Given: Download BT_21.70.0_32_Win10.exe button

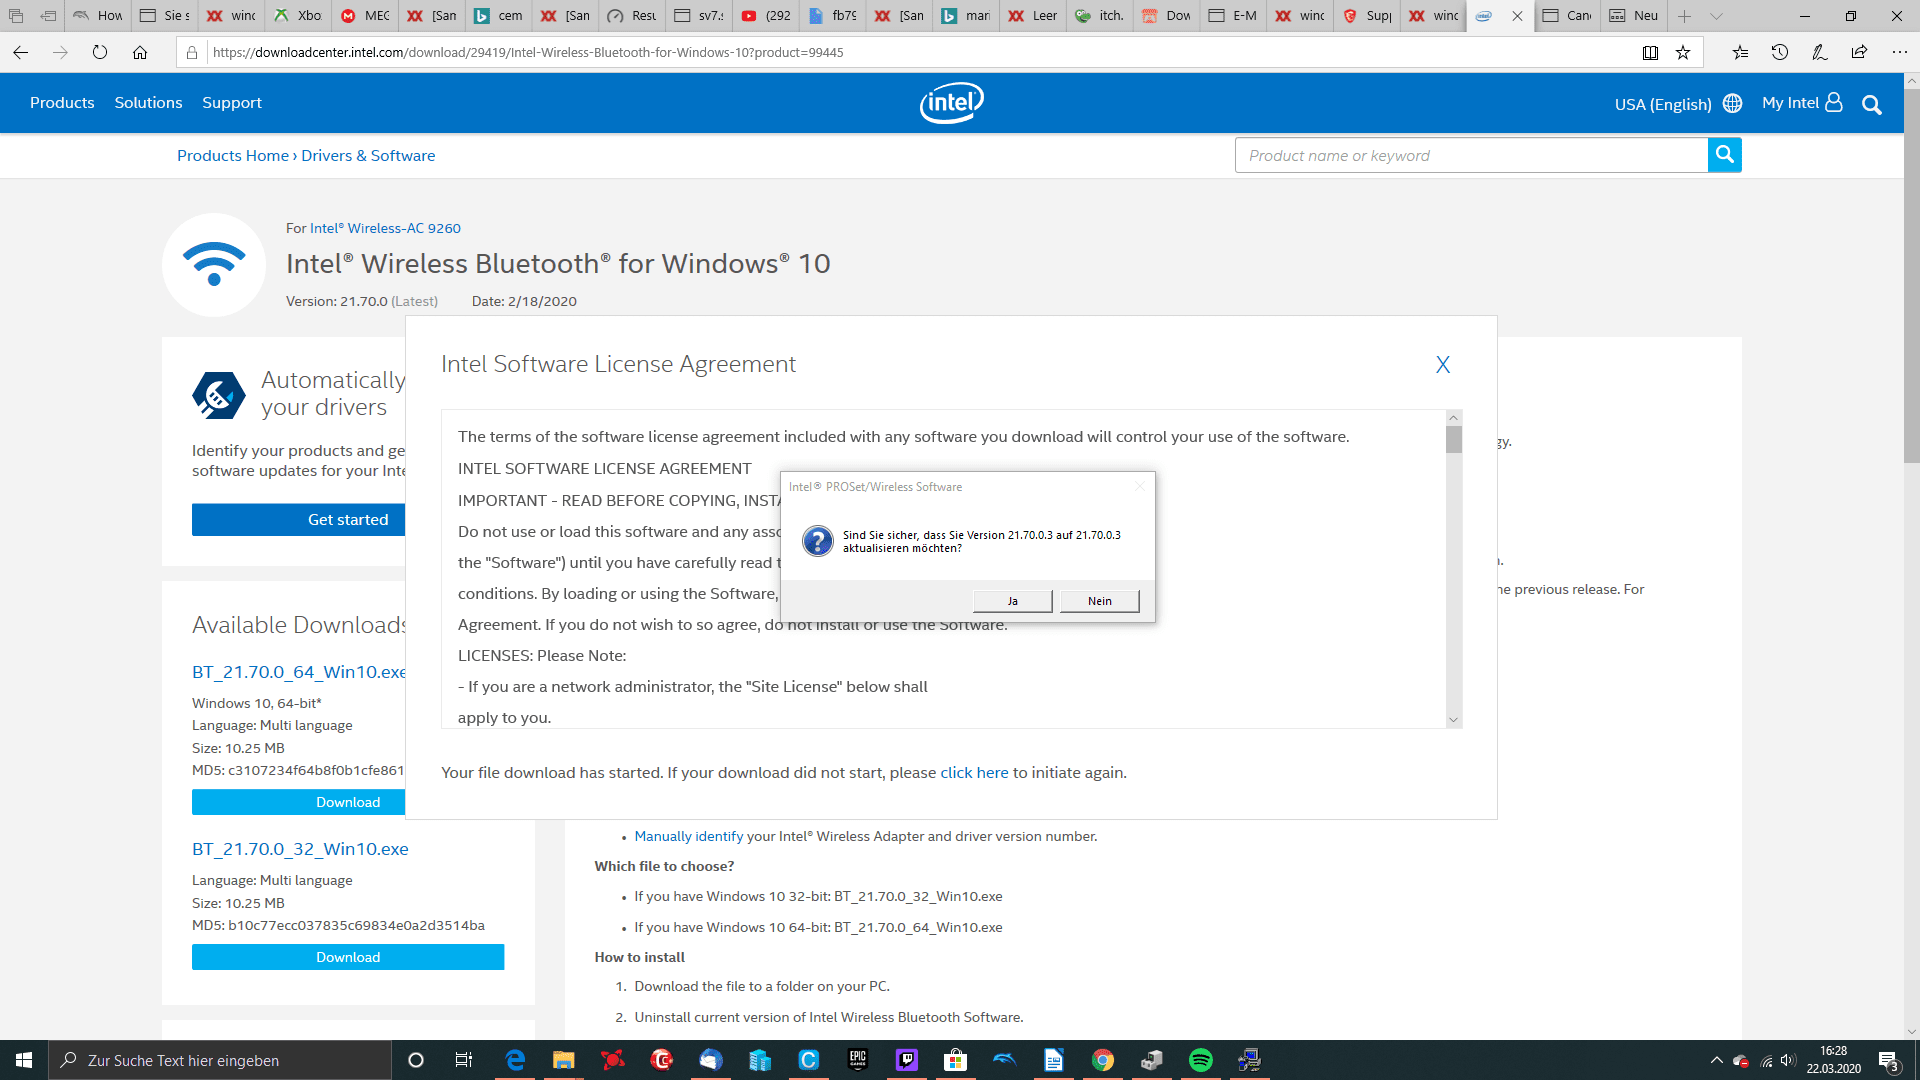Looking at the screenshot, I should pyautogui.click(x=348, y=957).
